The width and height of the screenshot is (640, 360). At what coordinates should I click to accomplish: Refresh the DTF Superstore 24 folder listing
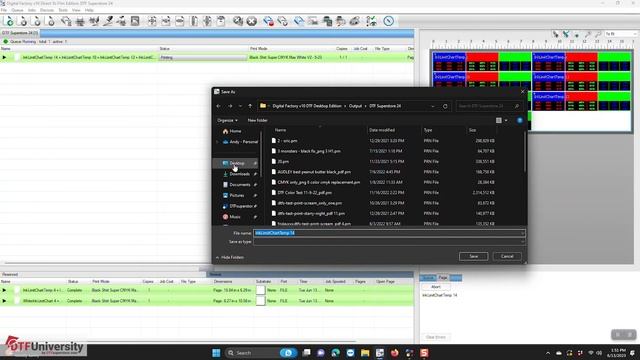click(445, 106)
